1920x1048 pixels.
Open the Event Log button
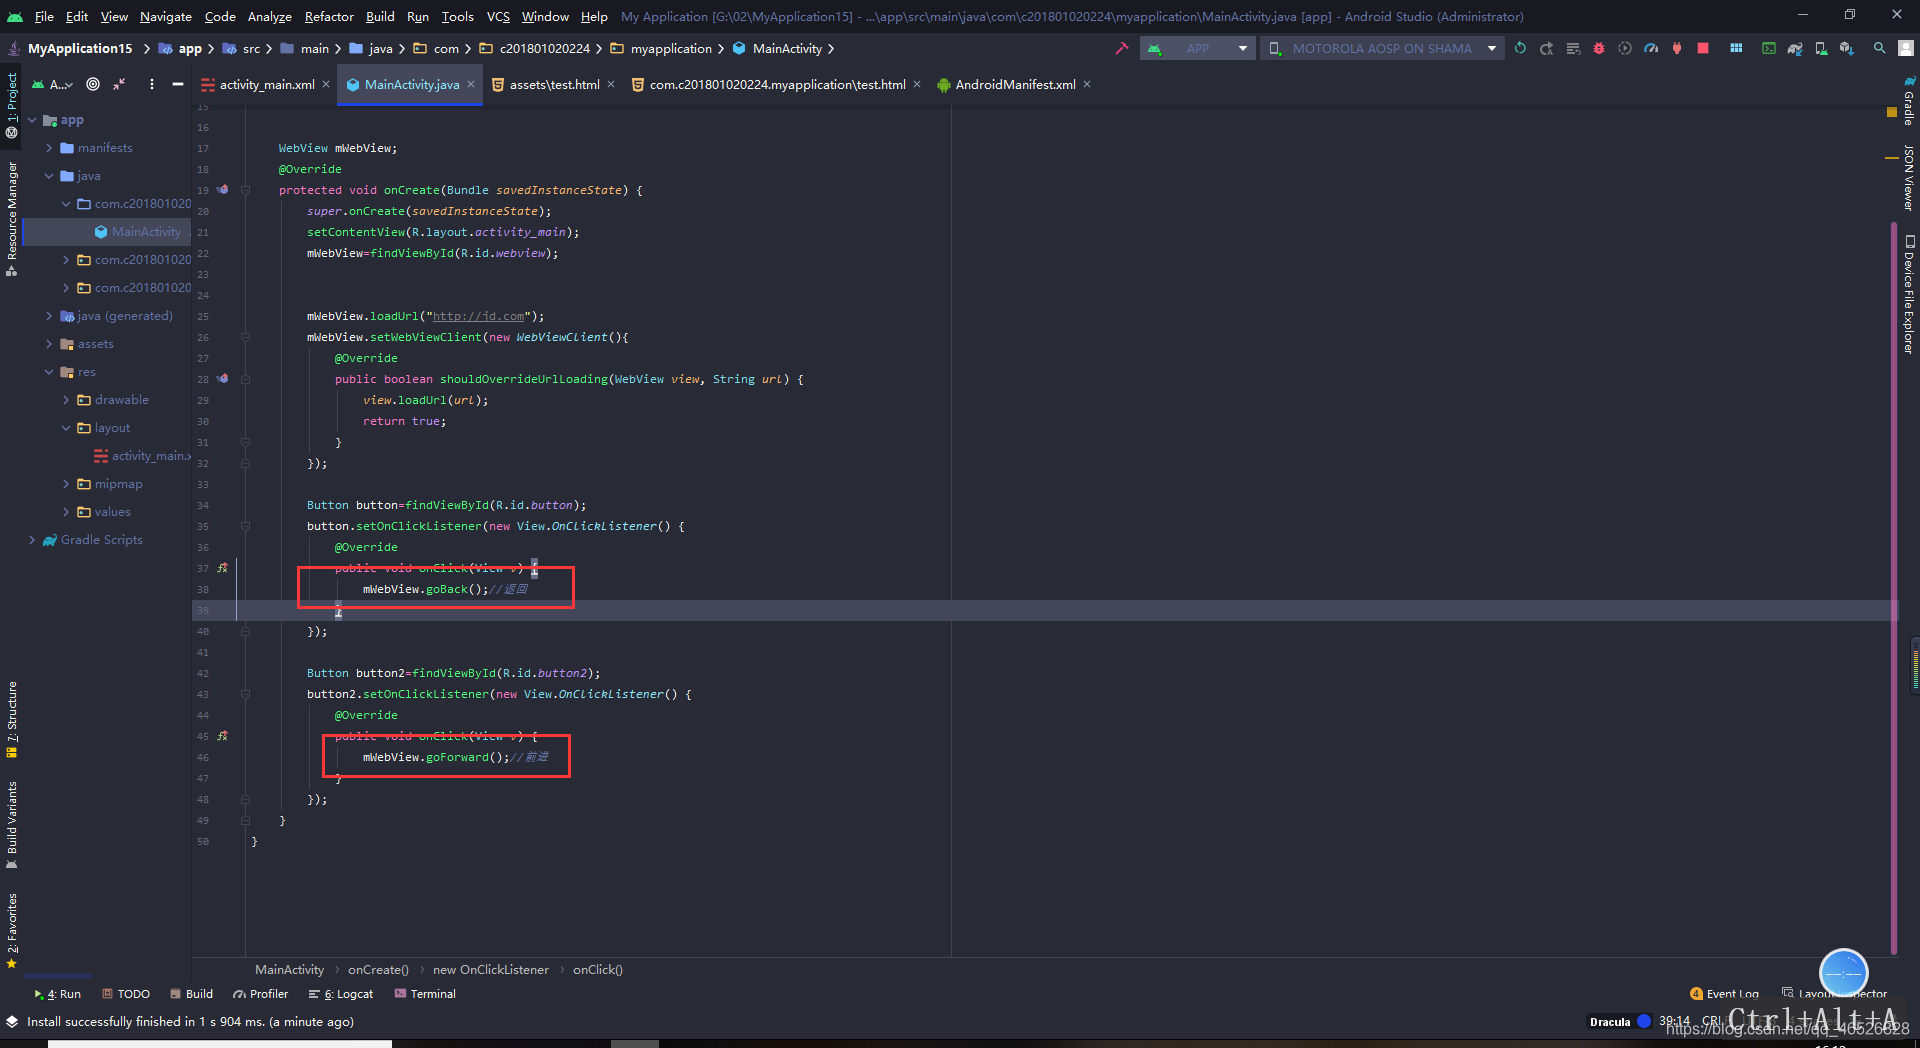[1724, 994]
